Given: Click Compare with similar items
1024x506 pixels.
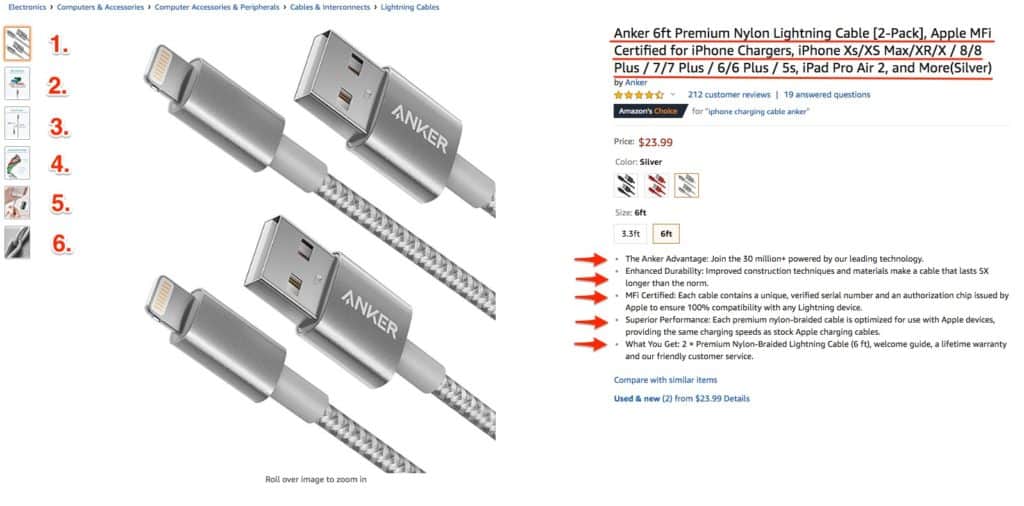Looking at the screenshot, I should [665, 380].
